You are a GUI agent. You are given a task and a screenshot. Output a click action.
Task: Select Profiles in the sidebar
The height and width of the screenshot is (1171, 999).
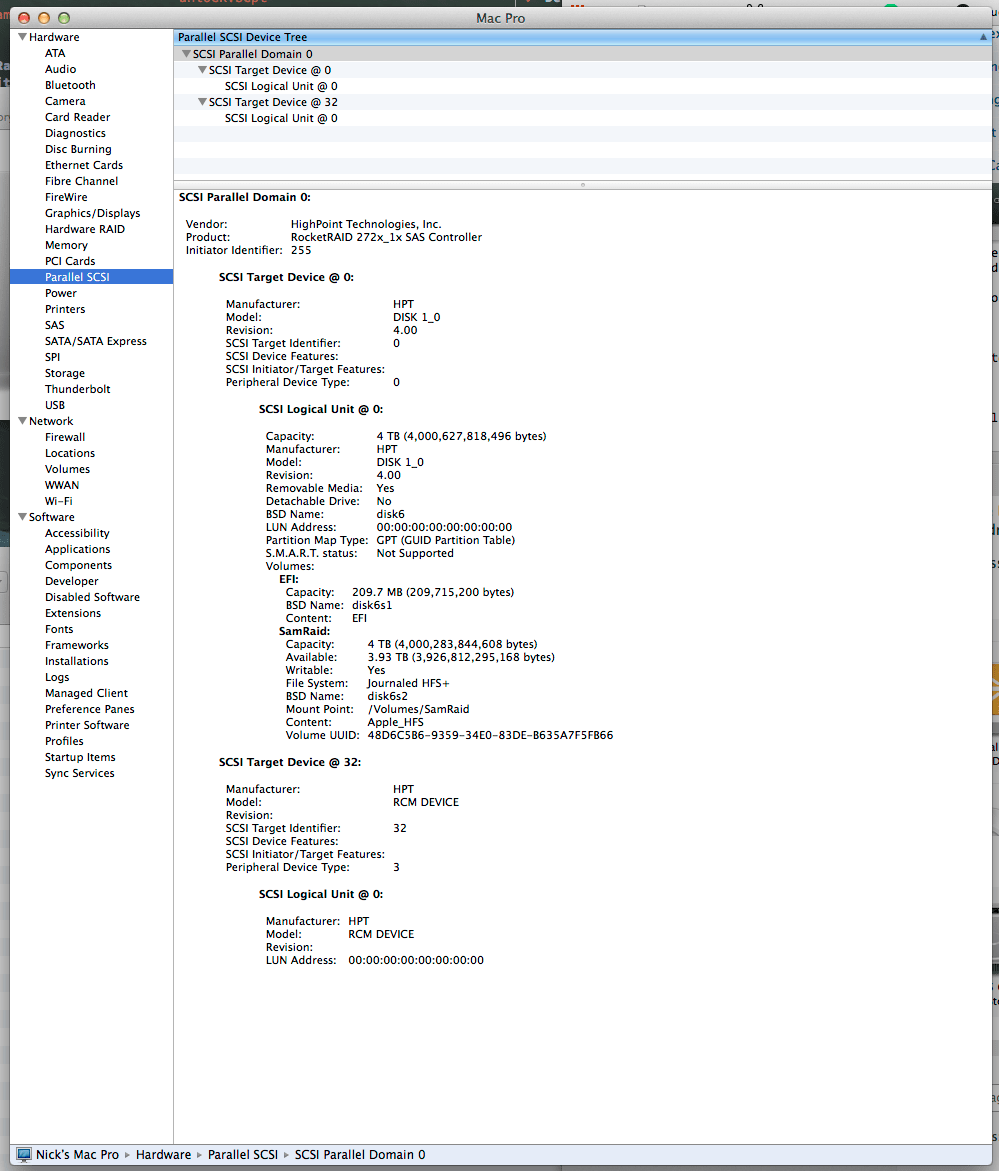pyautogui.click(x=64, y=741)
